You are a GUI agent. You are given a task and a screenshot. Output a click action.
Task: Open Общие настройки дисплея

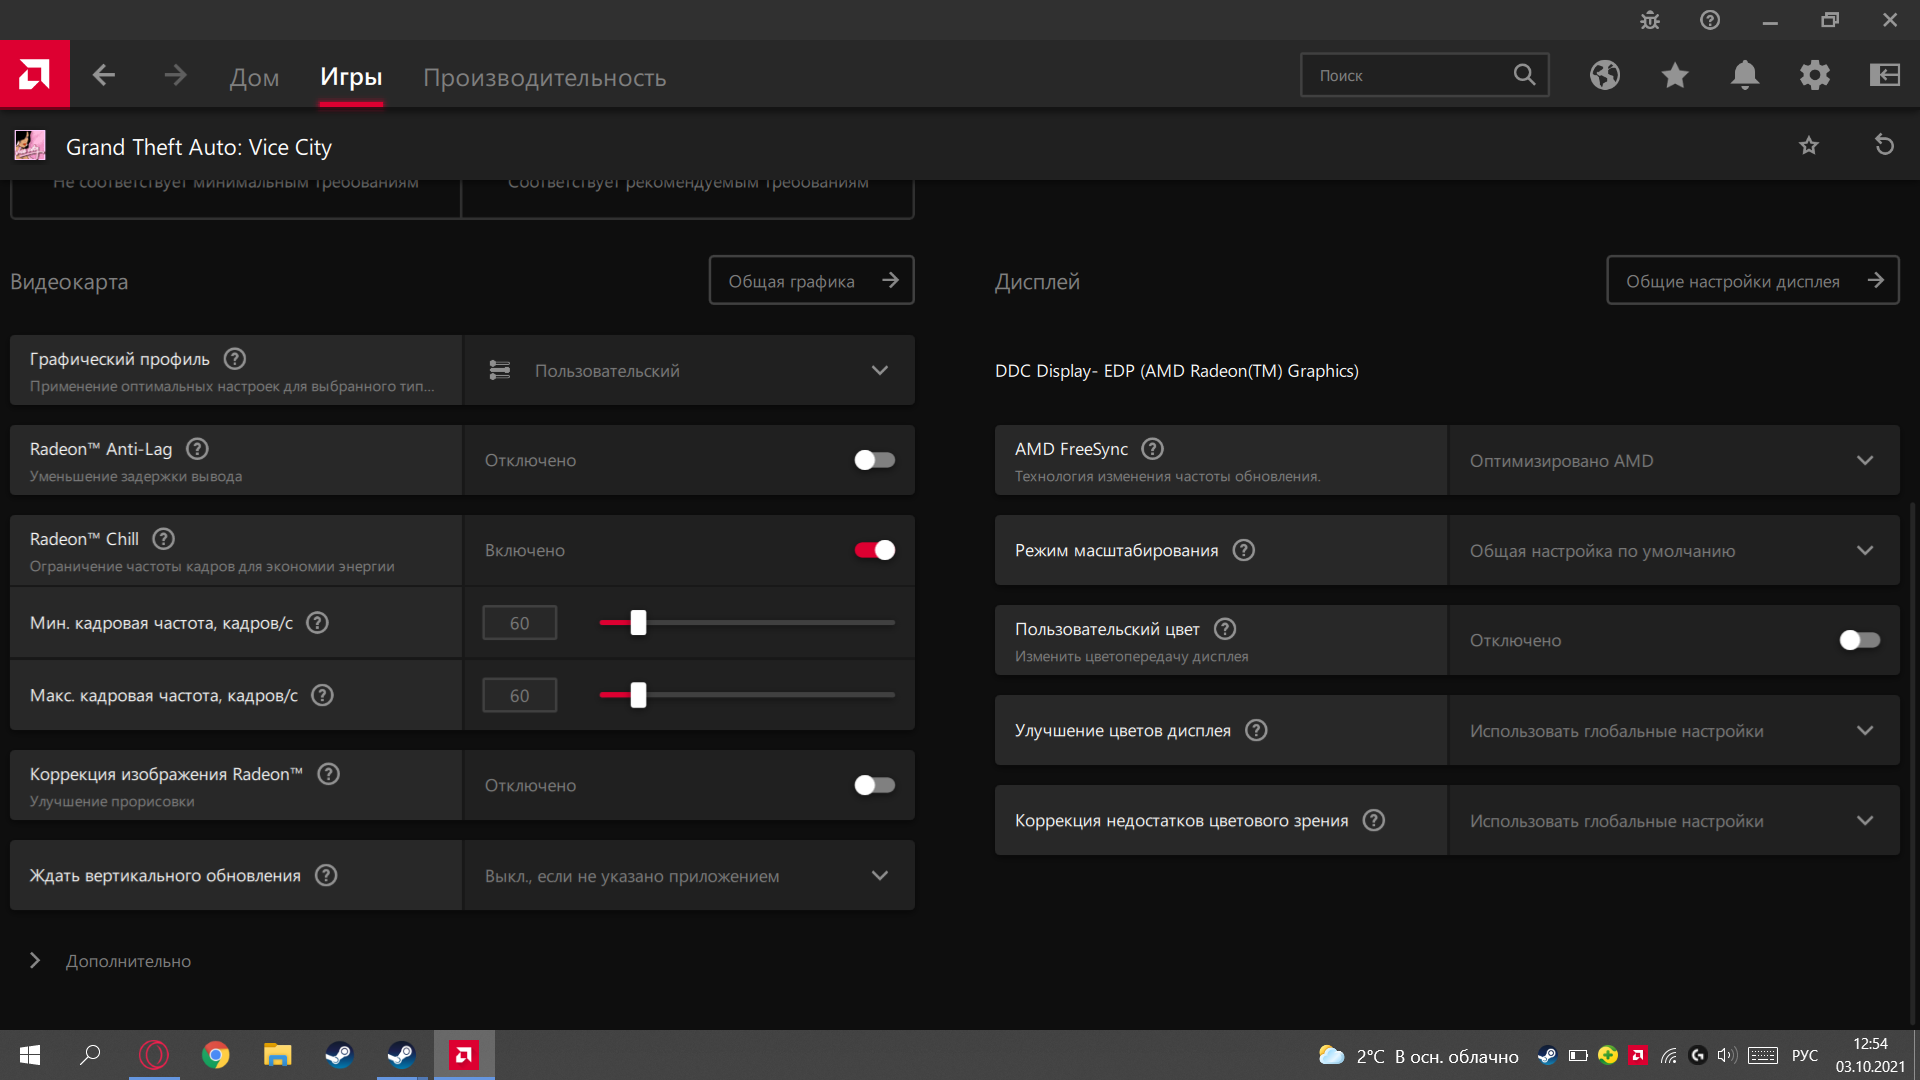pyautogui.click(x=1753, y=280)
